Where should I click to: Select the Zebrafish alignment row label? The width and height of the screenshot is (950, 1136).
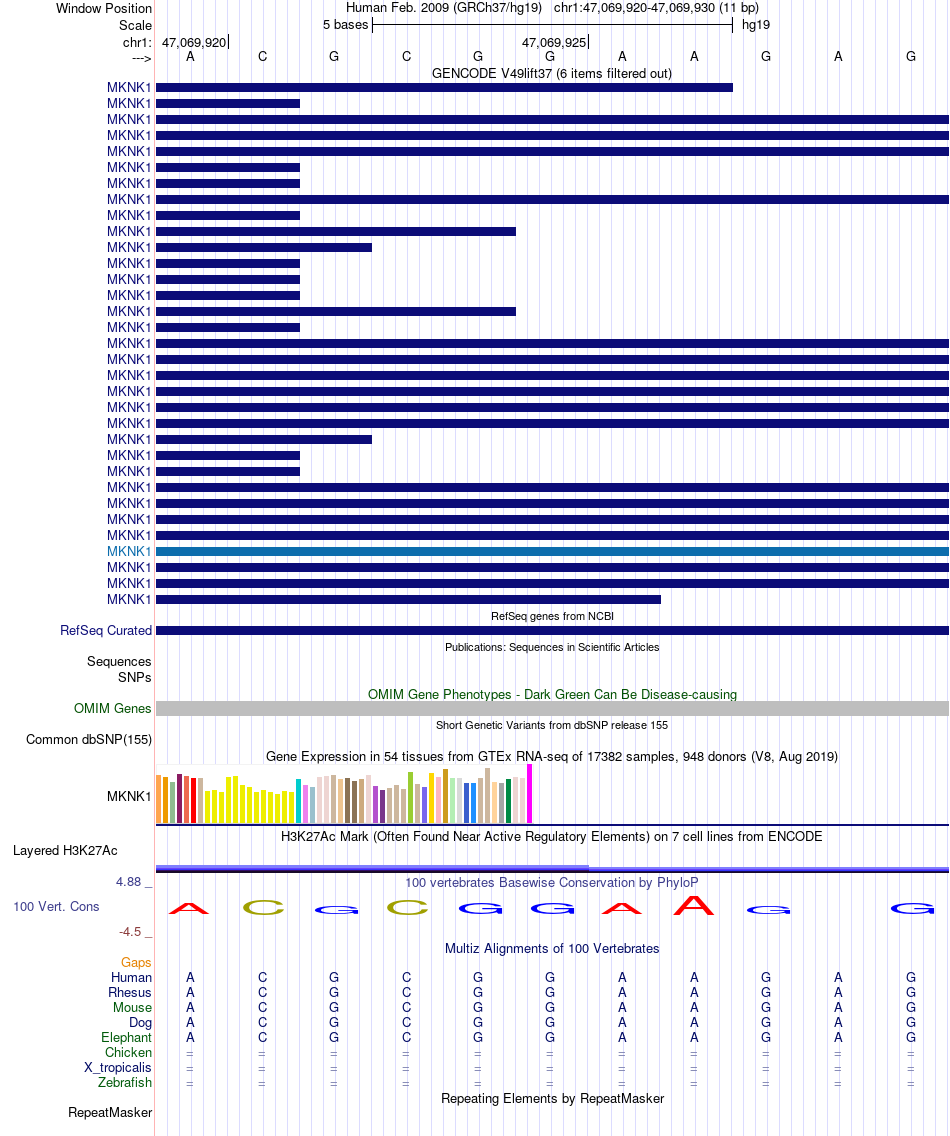click(125, 1082)
